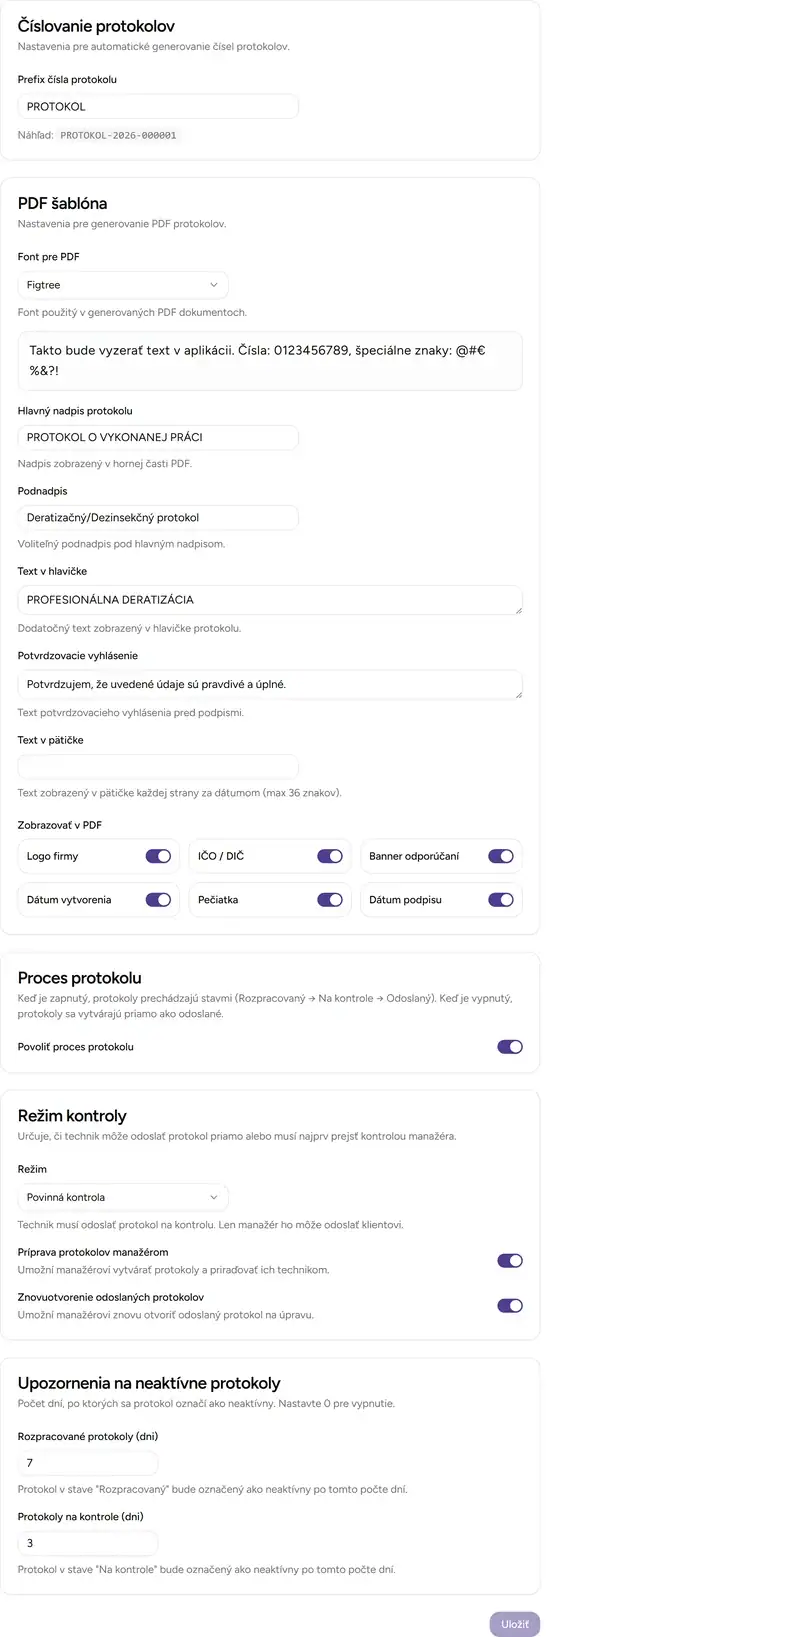Focus the Hlavný nadpis protokolu input

[x=158, y=437]
